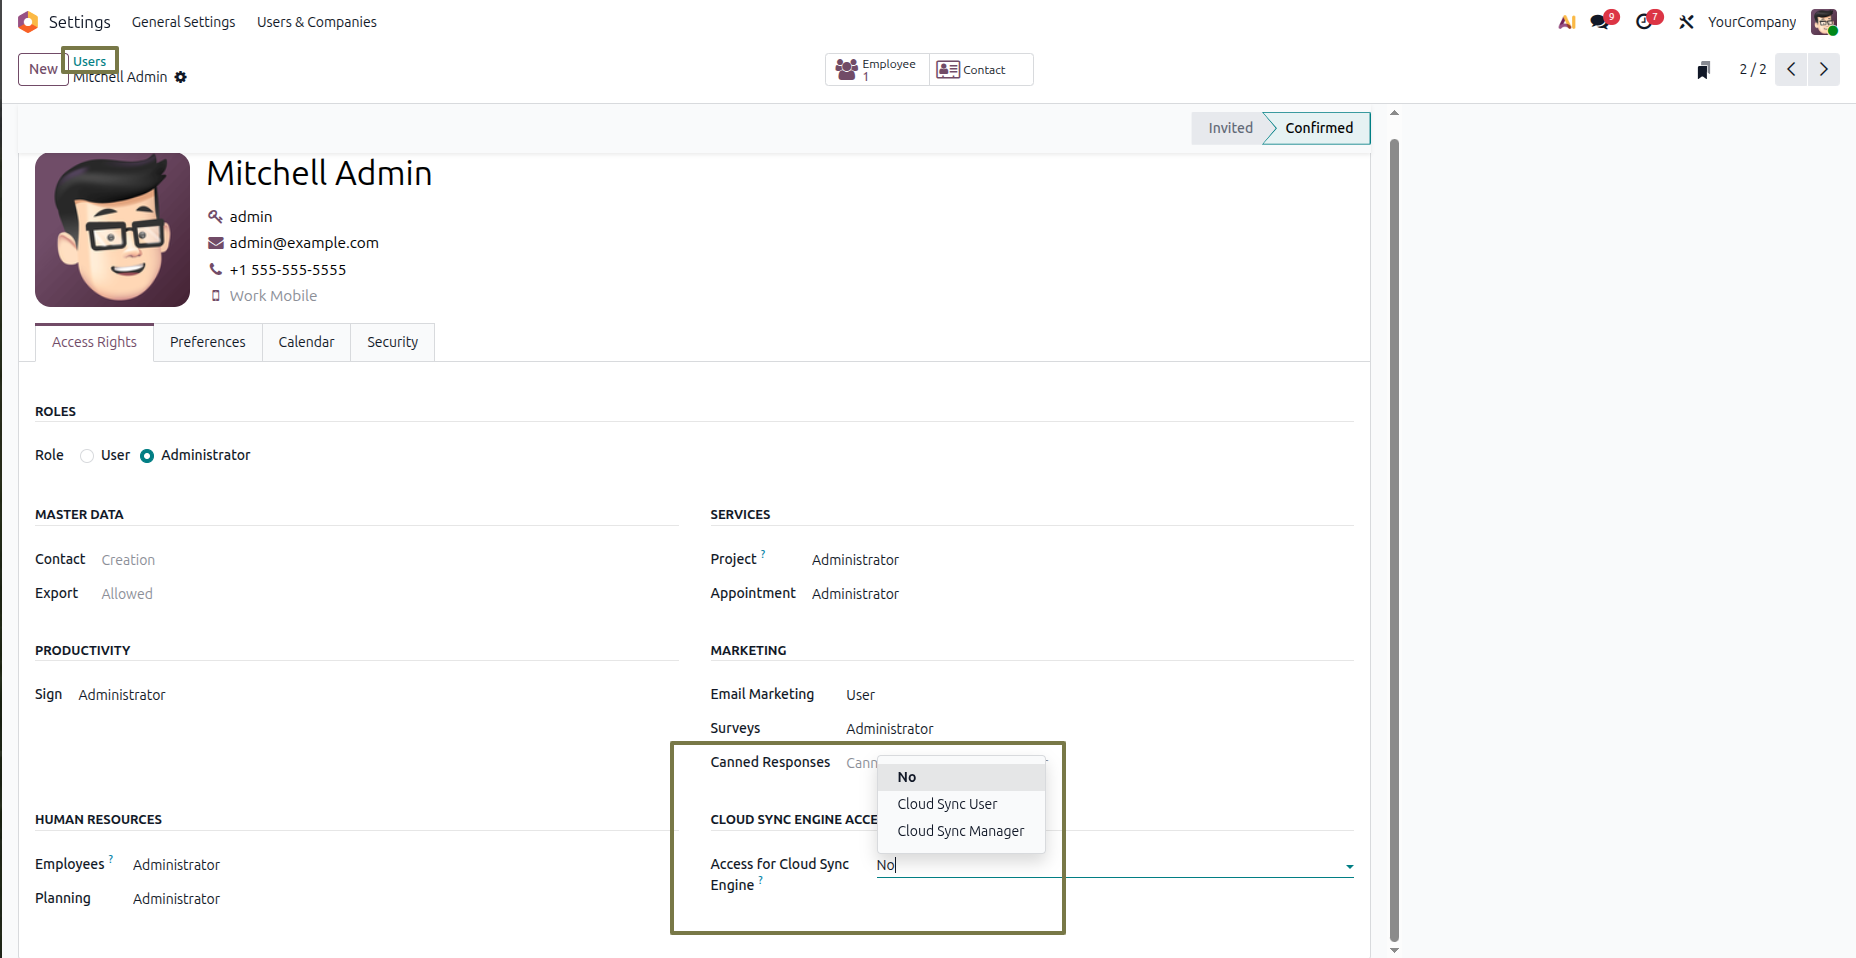Click the bookmark icon

click(1703, 70)
